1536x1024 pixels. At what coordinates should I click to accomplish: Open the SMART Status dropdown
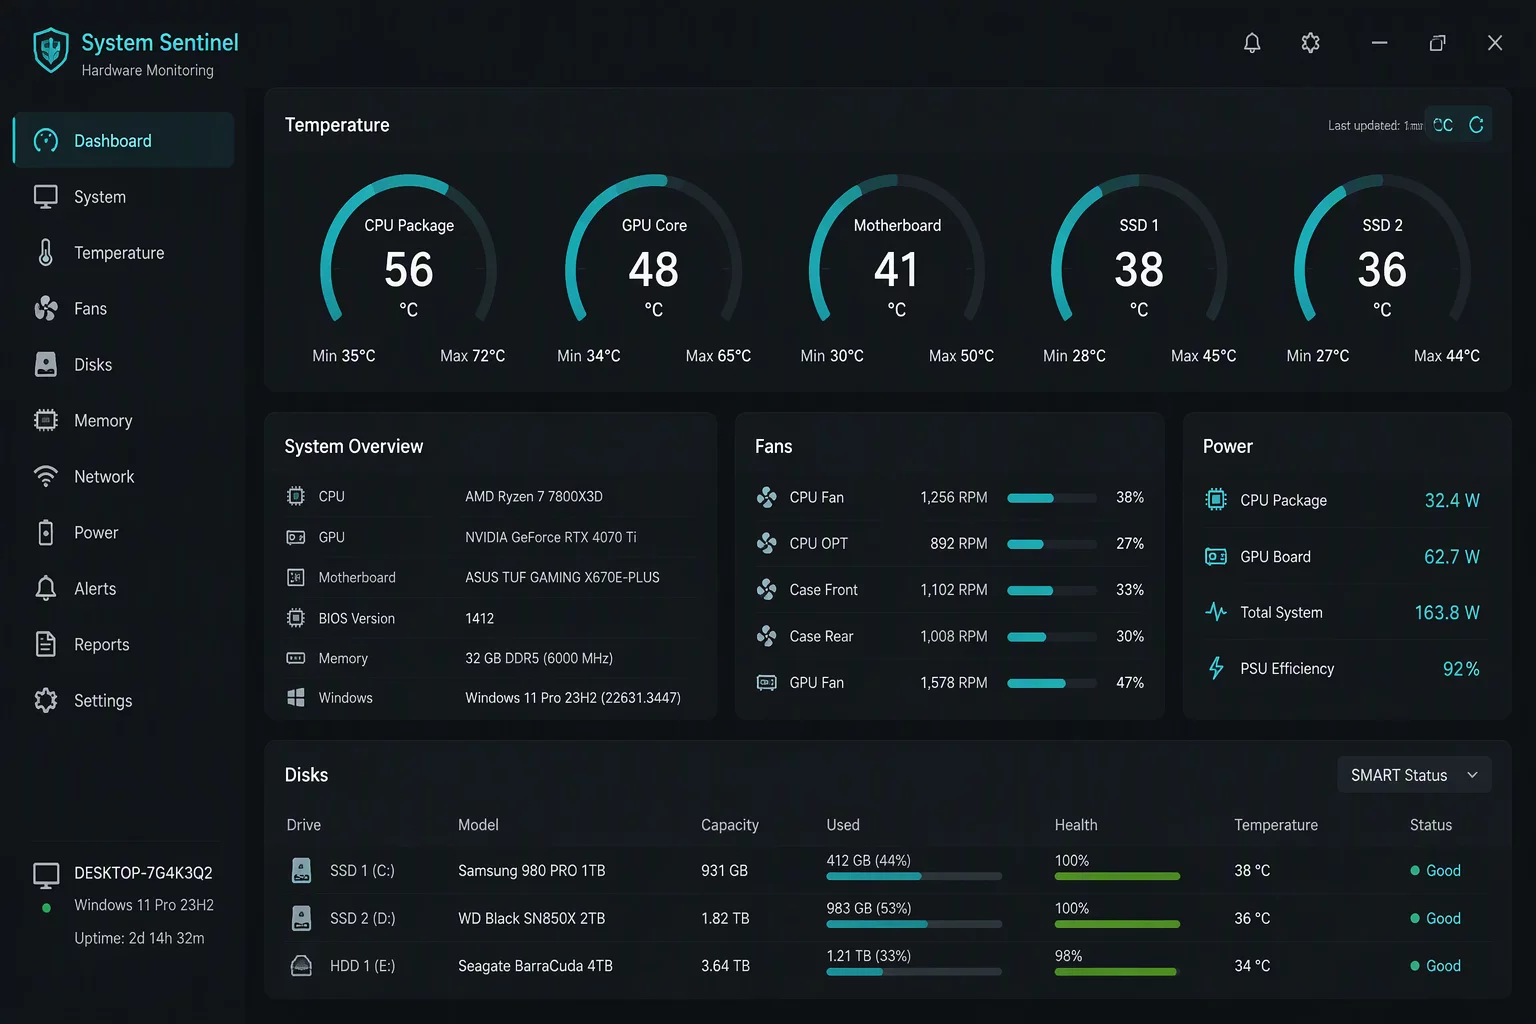1414,775
